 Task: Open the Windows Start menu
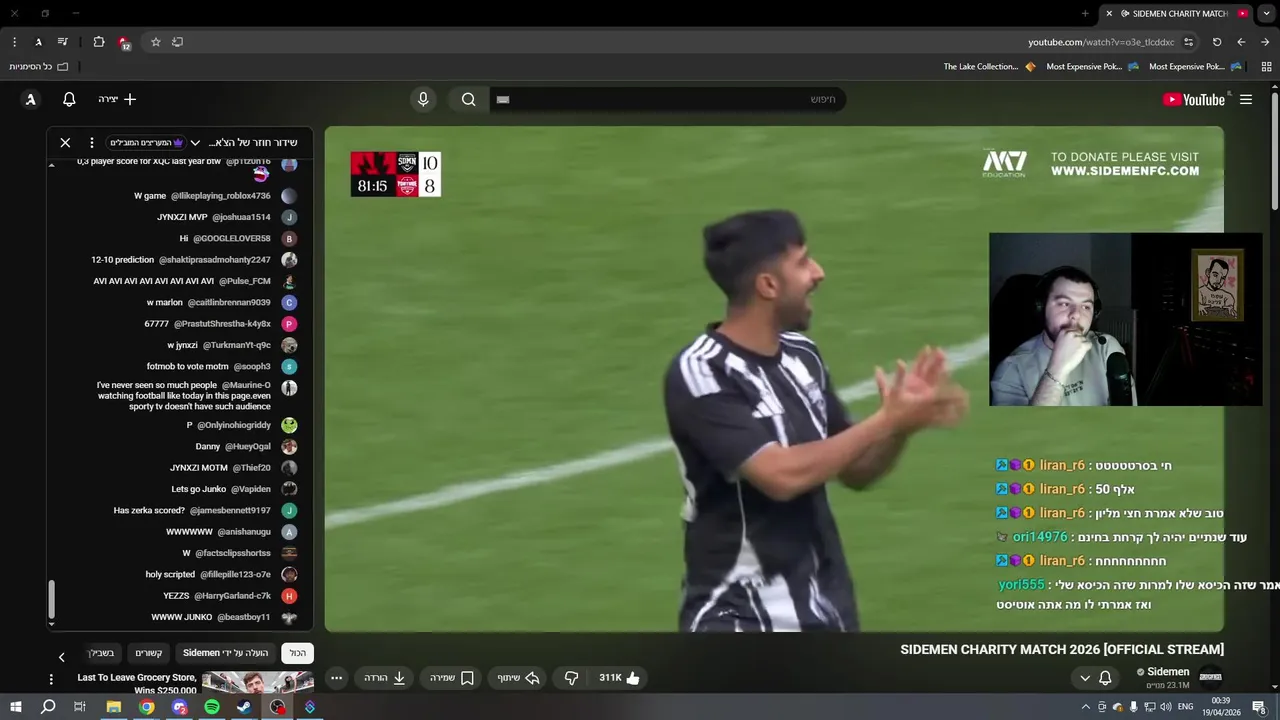point(15,707)
